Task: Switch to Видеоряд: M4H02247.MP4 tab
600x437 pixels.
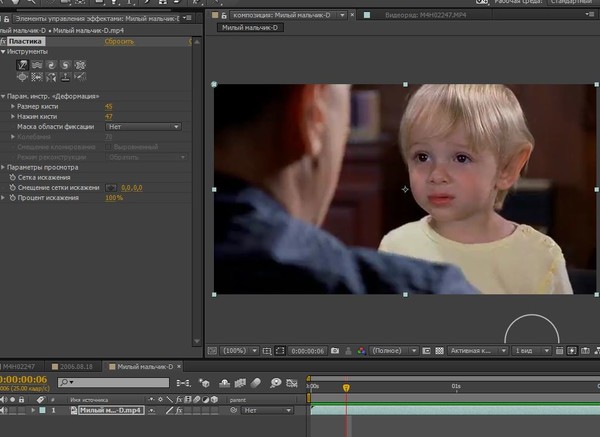Action: point(426,15)
